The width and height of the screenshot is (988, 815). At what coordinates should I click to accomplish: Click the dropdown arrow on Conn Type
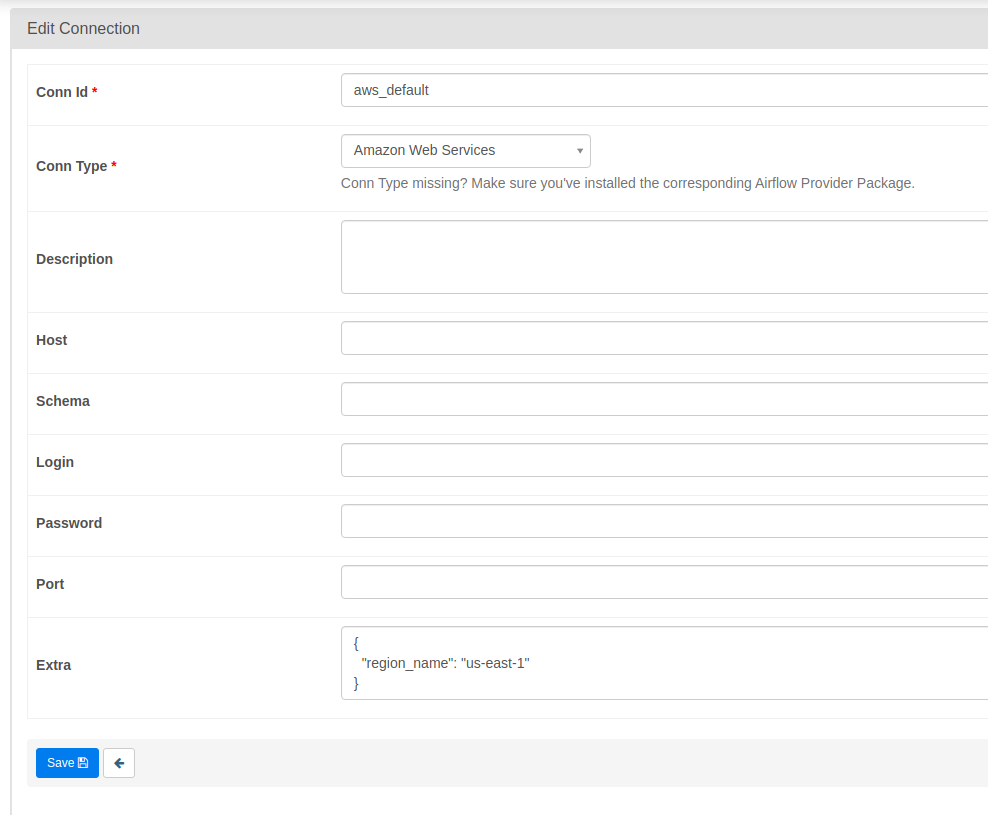pyautogui.click(x=580, y=150)
